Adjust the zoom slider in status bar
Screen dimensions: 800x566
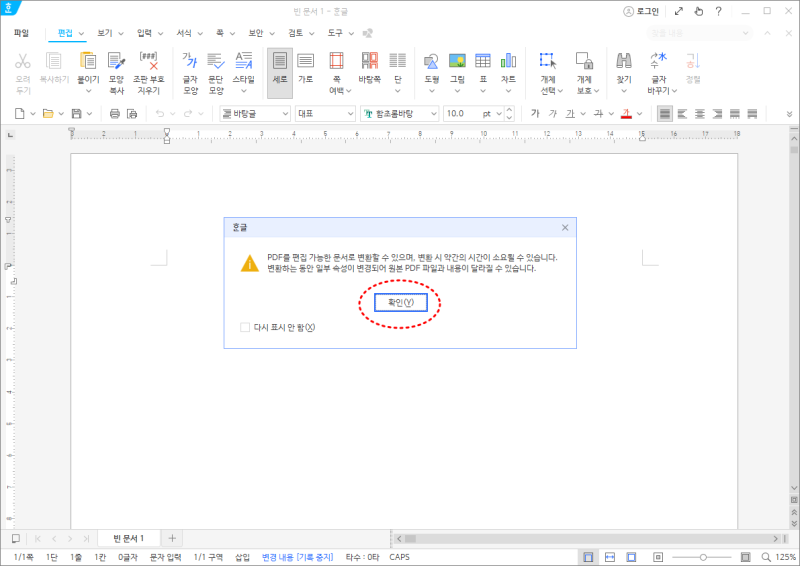pos(703,557)
